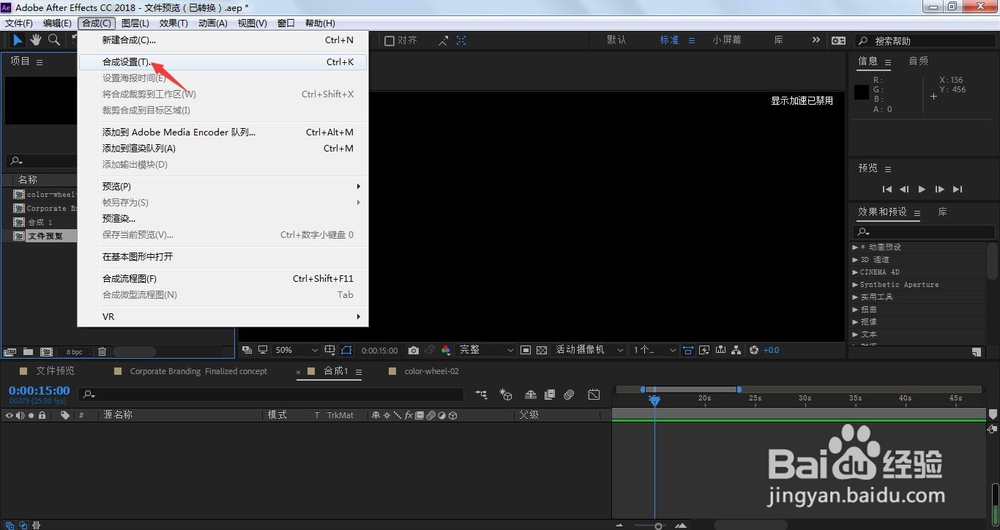Toggle the solo column header

[x=31, y=415]
